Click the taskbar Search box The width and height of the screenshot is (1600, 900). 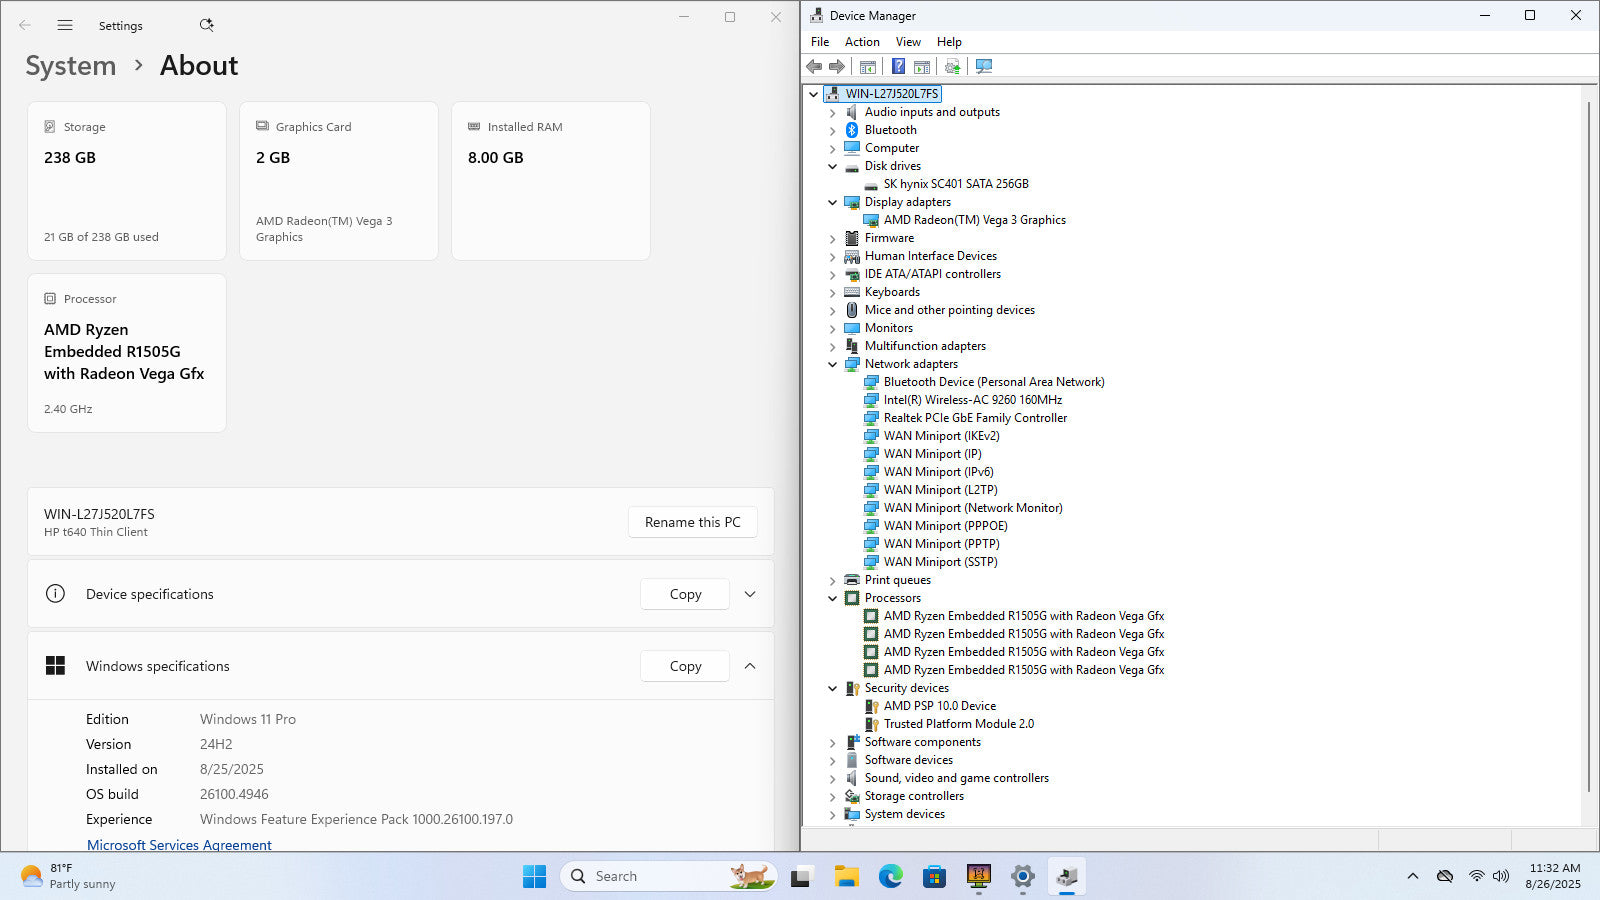[x=650, y=876]
